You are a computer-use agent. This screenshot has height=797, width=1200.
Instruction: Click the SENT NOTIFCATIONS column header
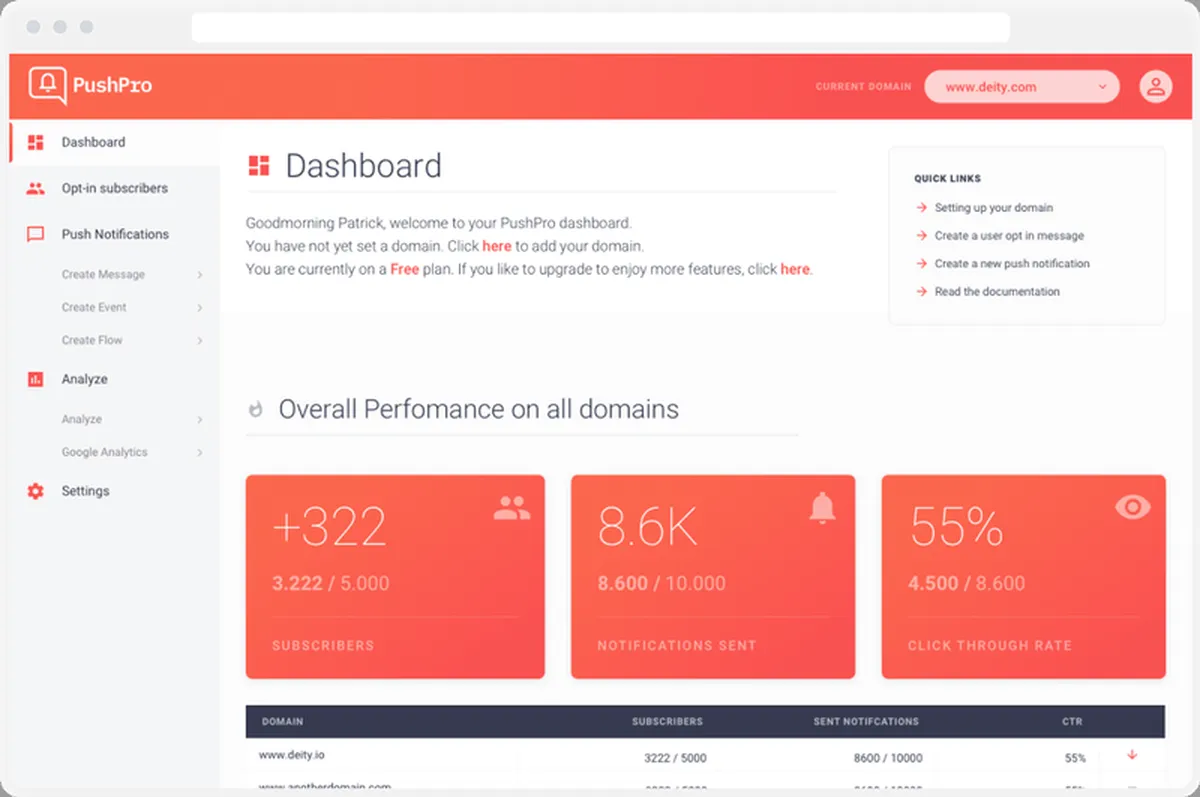866,721
